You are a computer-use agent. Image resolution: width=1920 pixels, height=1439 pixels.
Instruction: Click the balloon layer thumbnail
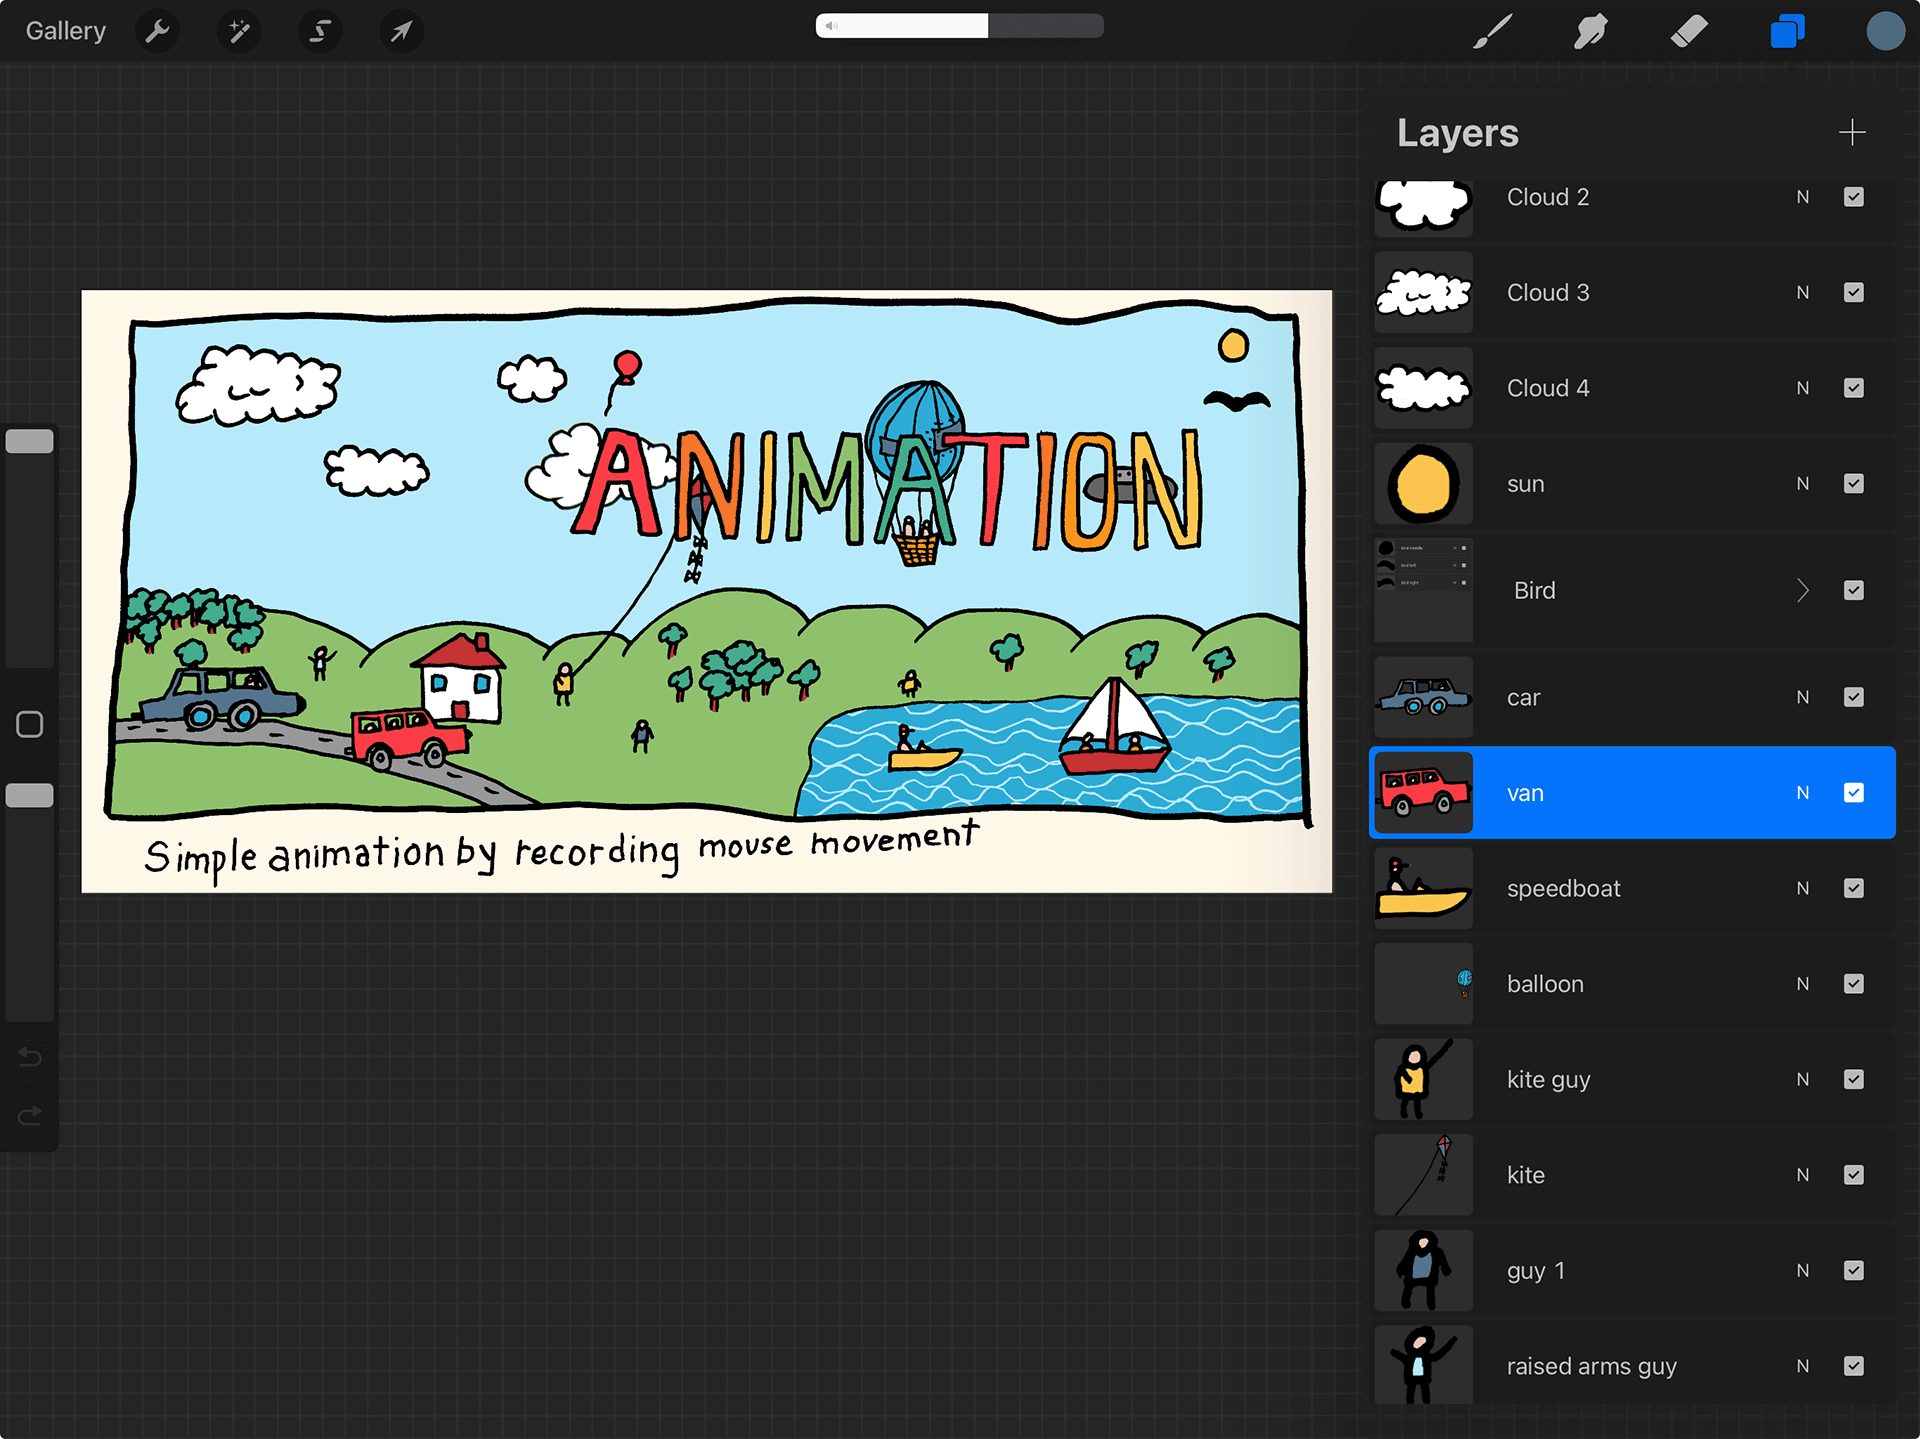pyautogui.click(x=1423, y=984)
